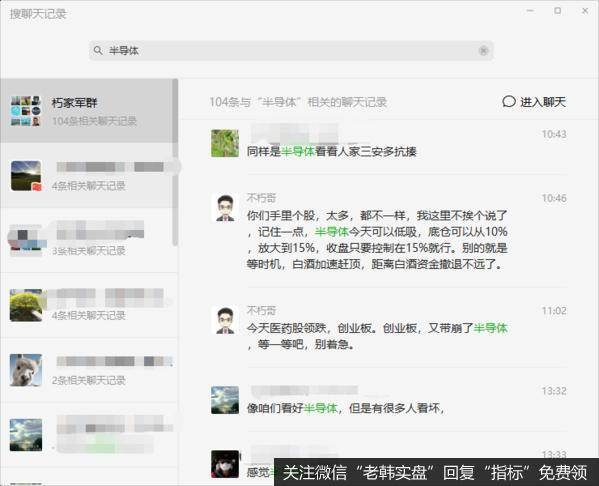This screenshot has height=486, width=599.
Task: Click the 104条与半导体相关的聊天记录 header text
Action: [x=298, y=102]
